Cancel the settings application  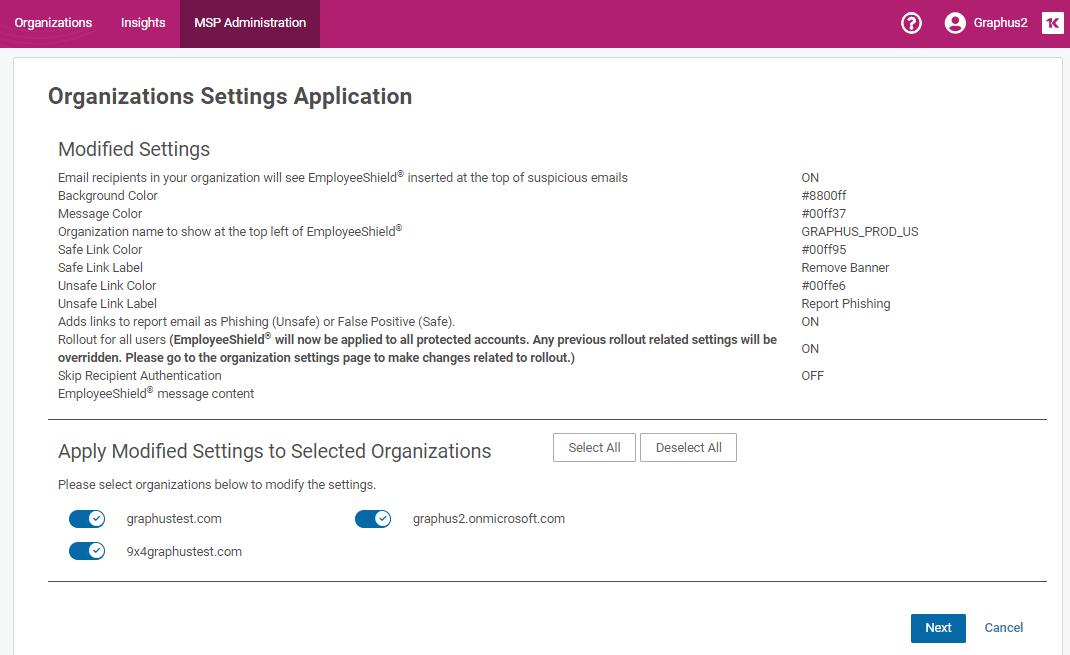coord(1003,628)
